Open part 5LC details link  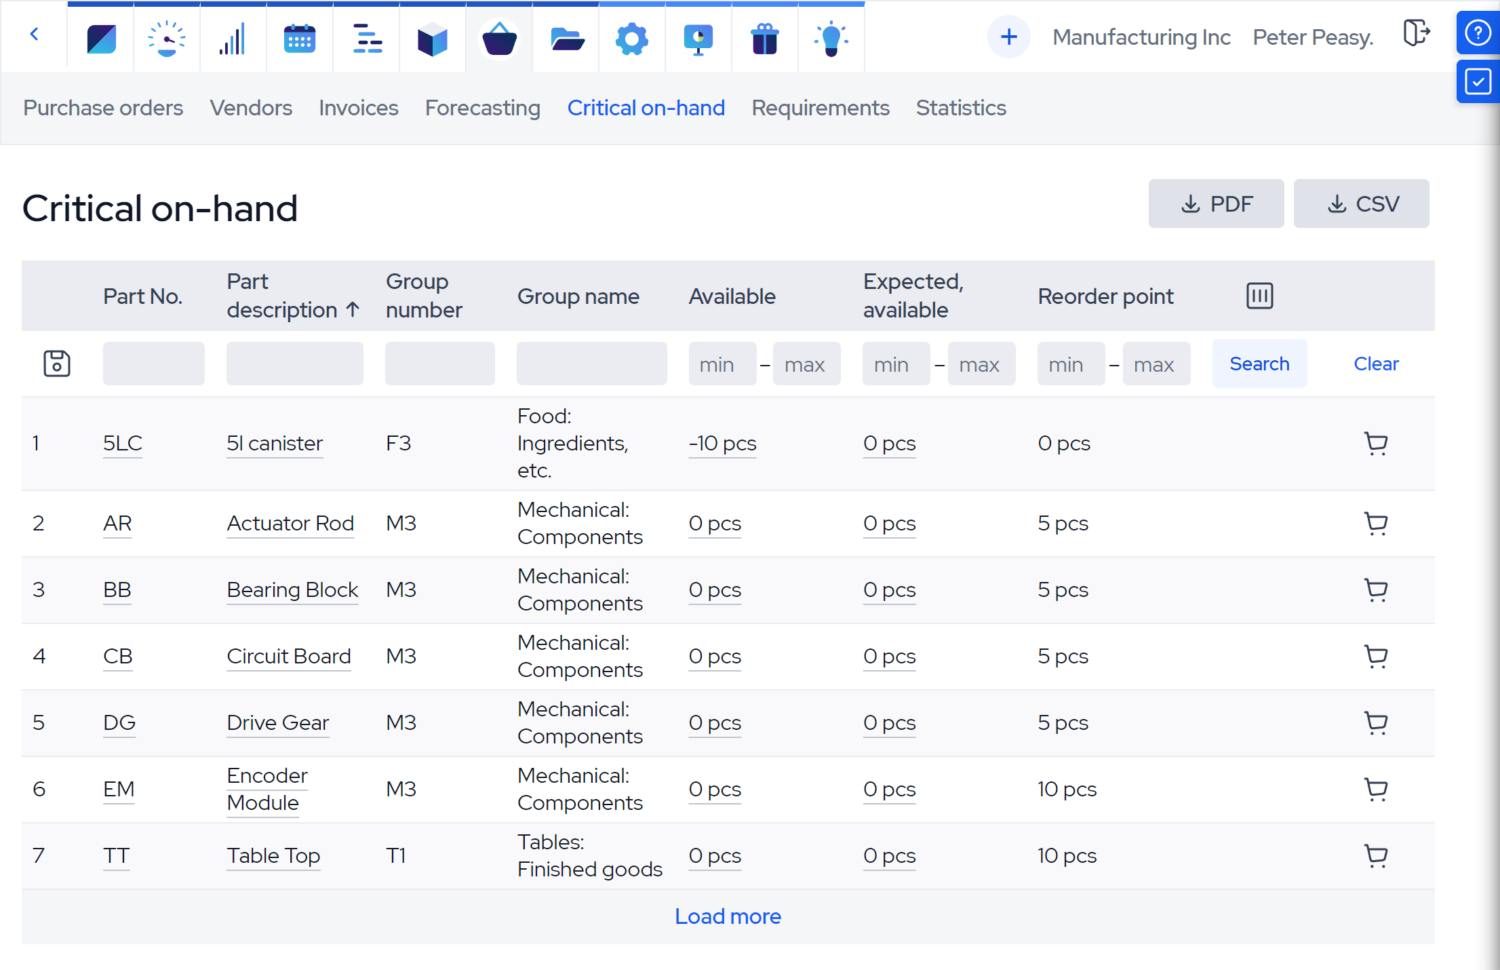point(121,443)
